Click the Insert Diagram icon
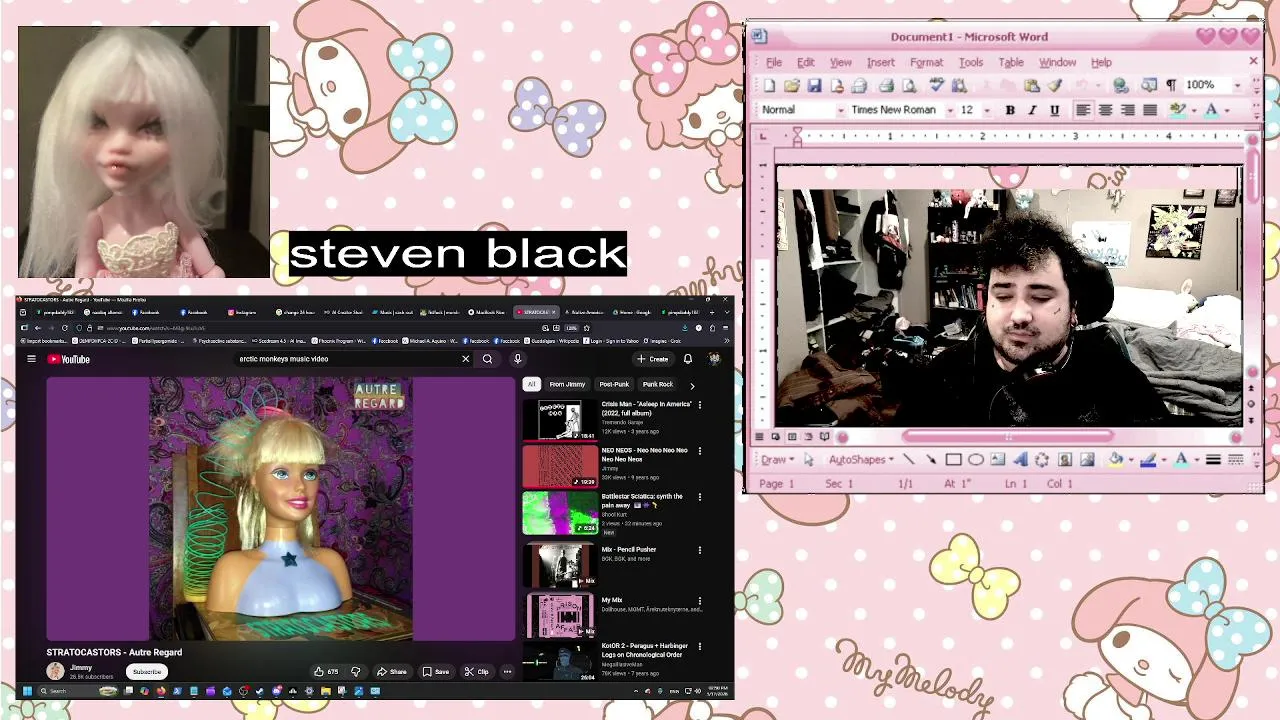The height and width of the screenshot is (720, 1280). click(1042, 460)
